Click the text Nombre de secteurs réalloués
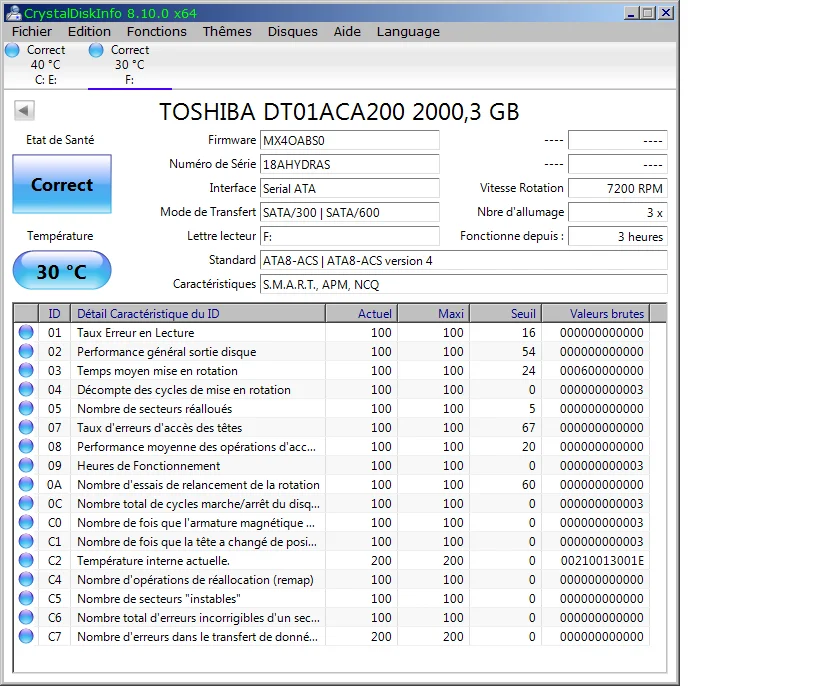The width and height of the screenshot is (819, 686). click(155, 409)
